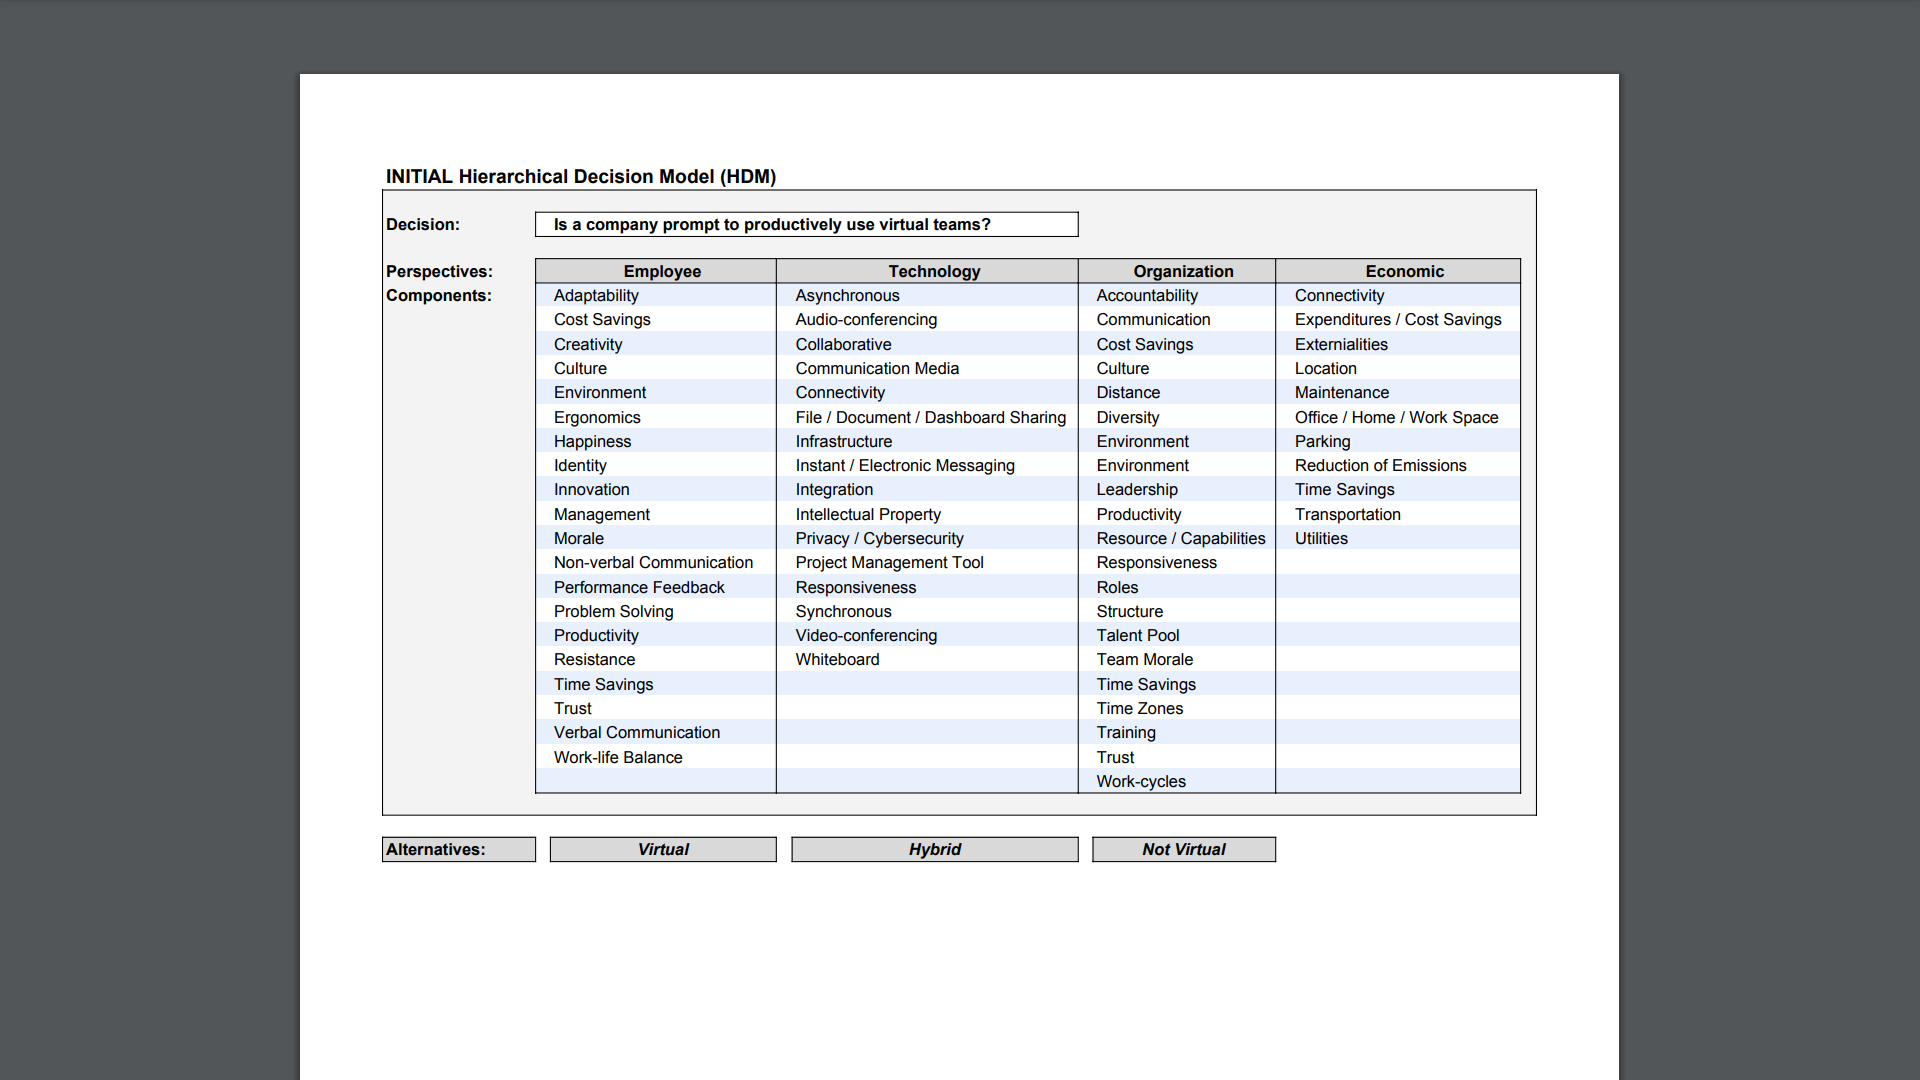
Task: Click Reduction of Emissions entry
Action: coord(1380,465)
